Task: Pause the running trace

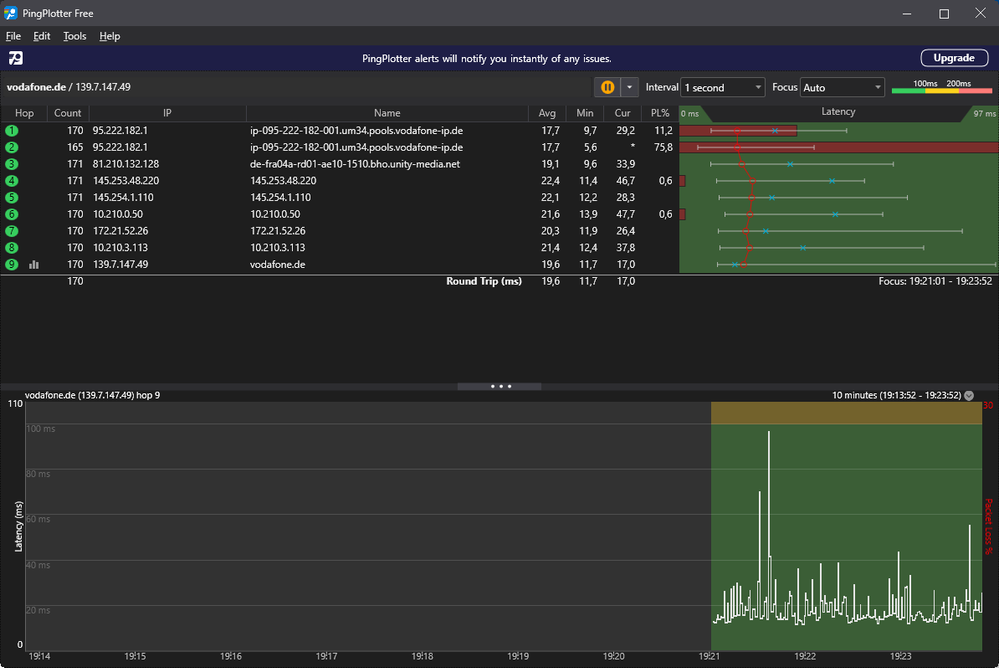Action: click(x=607, y=87)
